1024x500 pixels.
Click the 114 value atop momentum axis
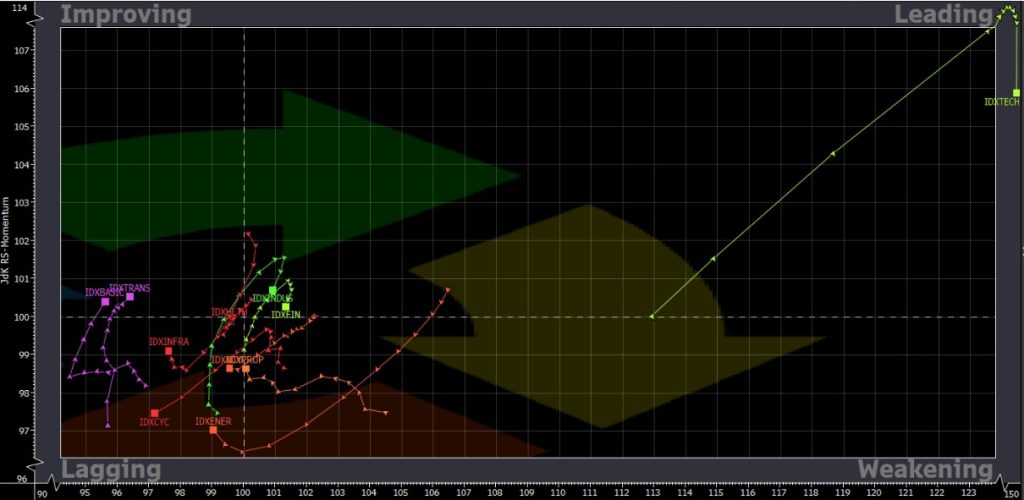pyautogui.click(x=20, y=8)
